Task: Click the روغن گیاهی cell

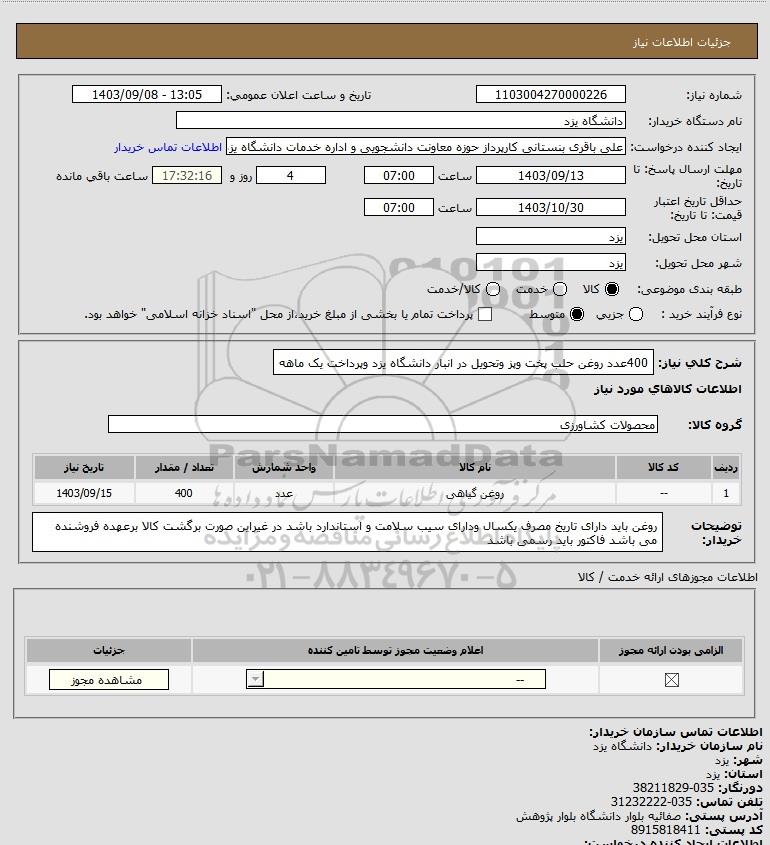Action: click(475, 493)
